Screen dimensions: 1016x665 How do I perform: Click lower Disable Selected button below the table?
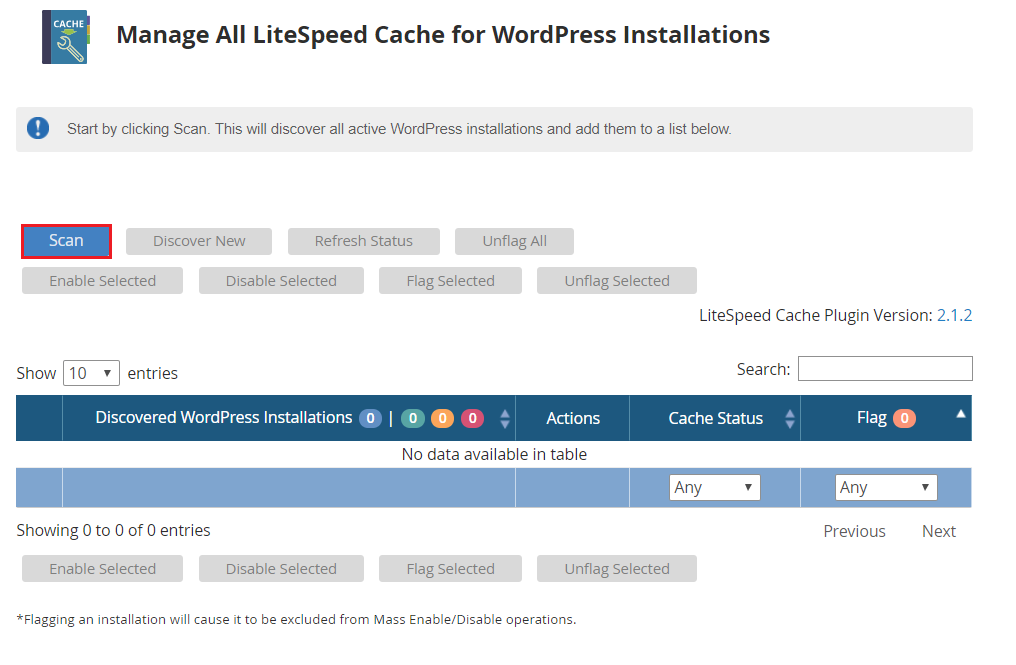281,568
